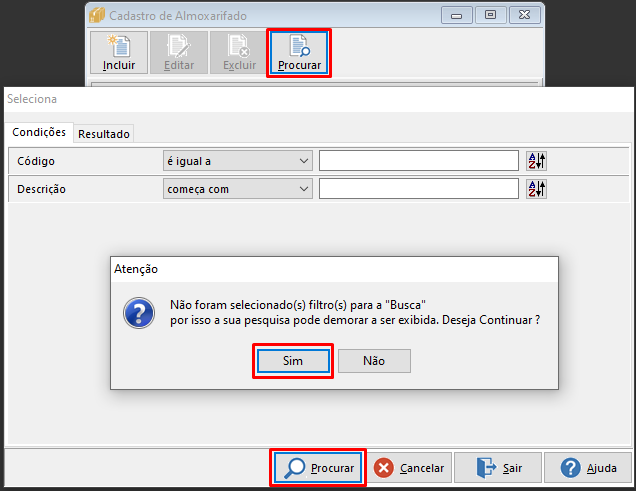Click Procurar button at bottom of Seleciona
The height and width of the screenshot is (491, 636).
pyautogui.click(x=318, y=468)
